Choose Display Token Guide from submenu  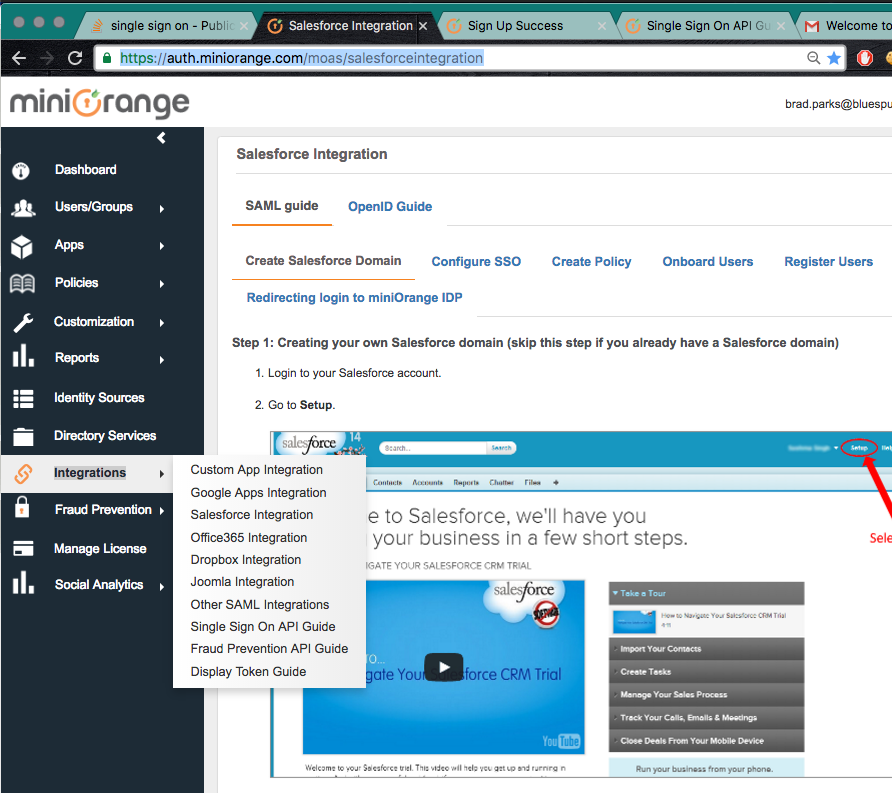click(248, 672)
